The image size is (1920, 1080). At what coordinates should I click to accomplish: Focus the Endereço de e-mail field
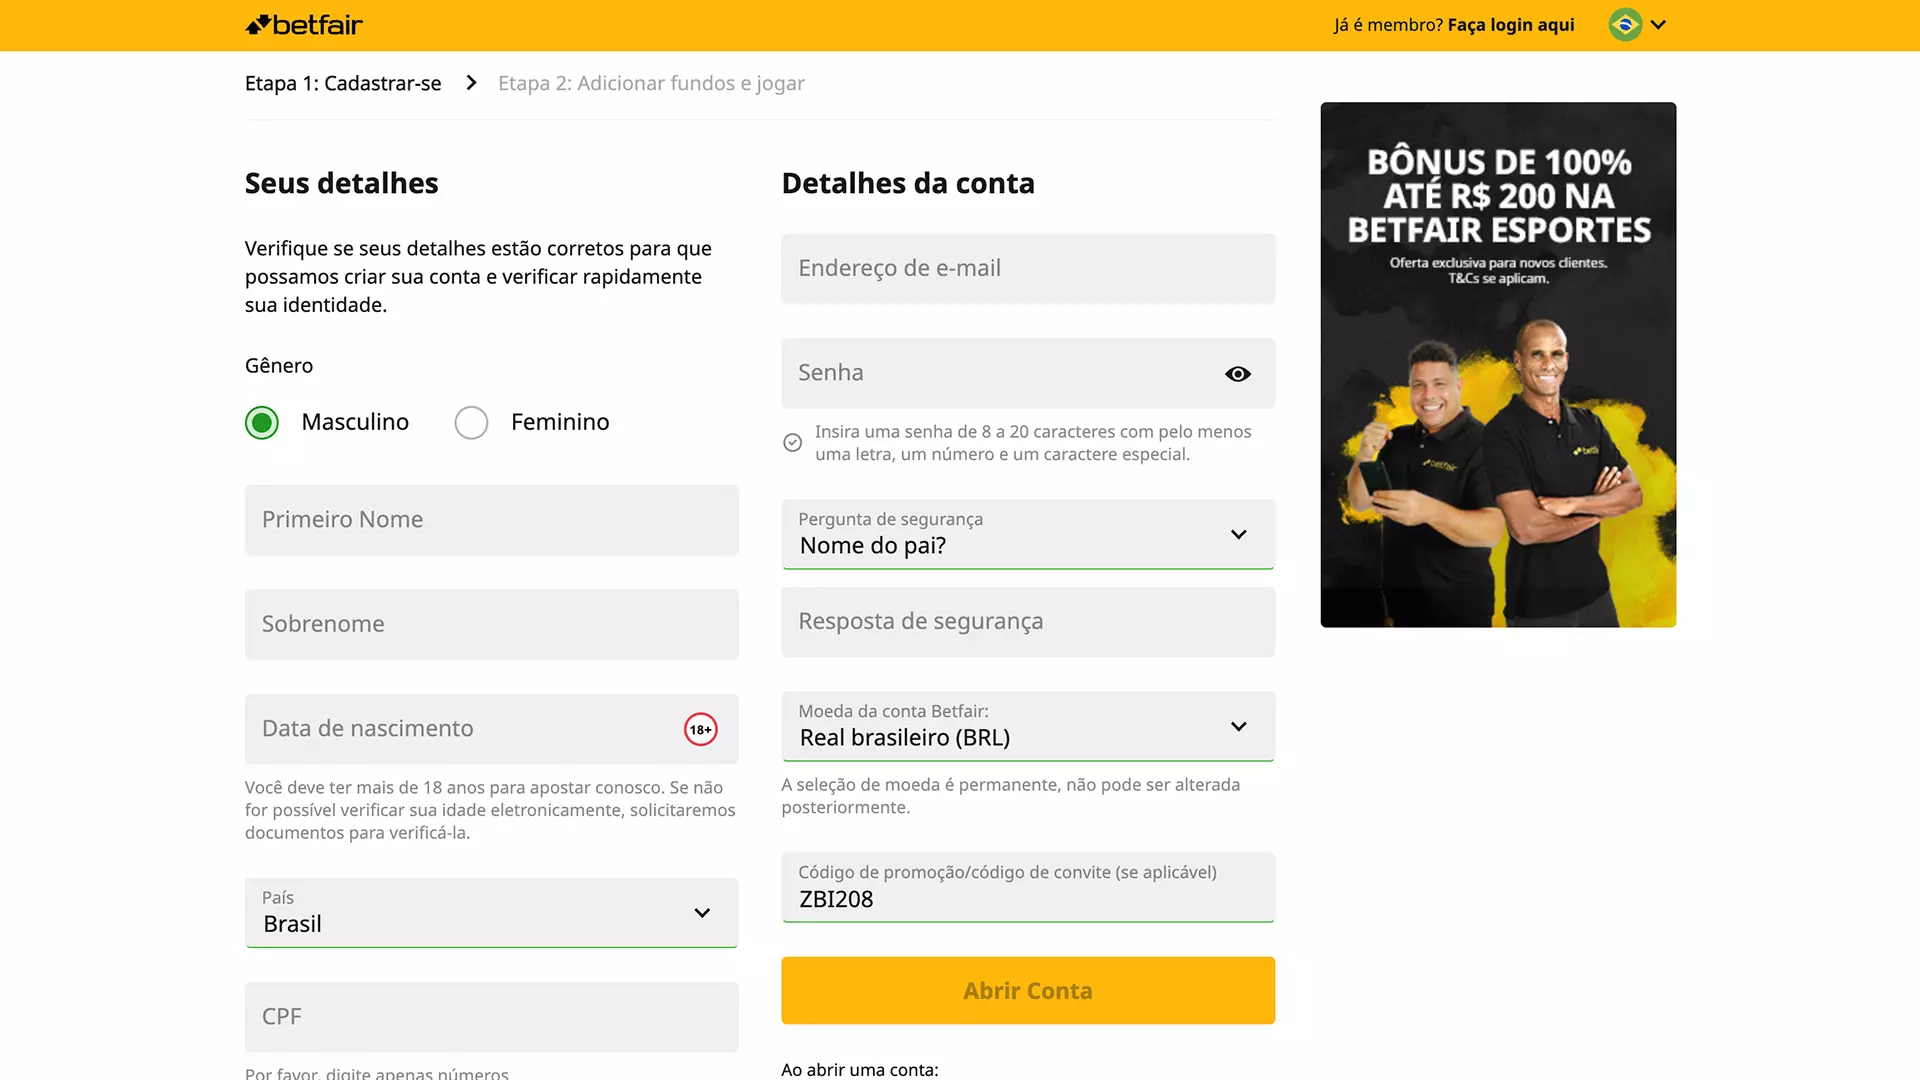tap(1028, 269)
